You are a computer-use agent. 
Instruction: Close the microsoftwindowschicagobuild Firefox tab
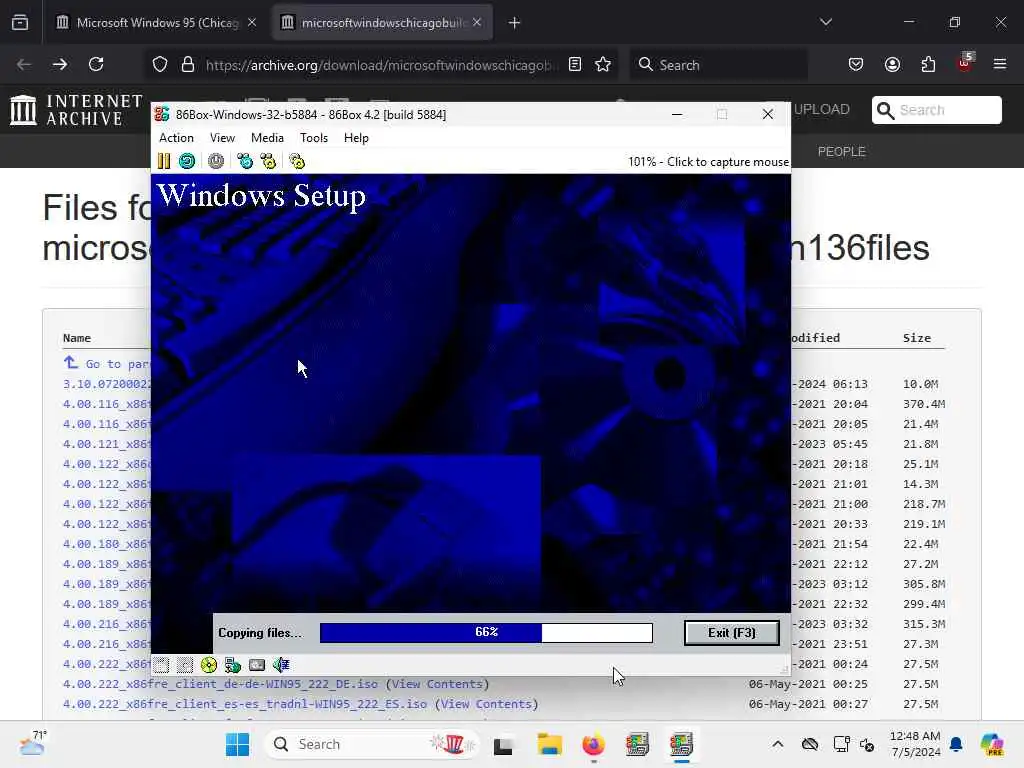pos(477,22)
